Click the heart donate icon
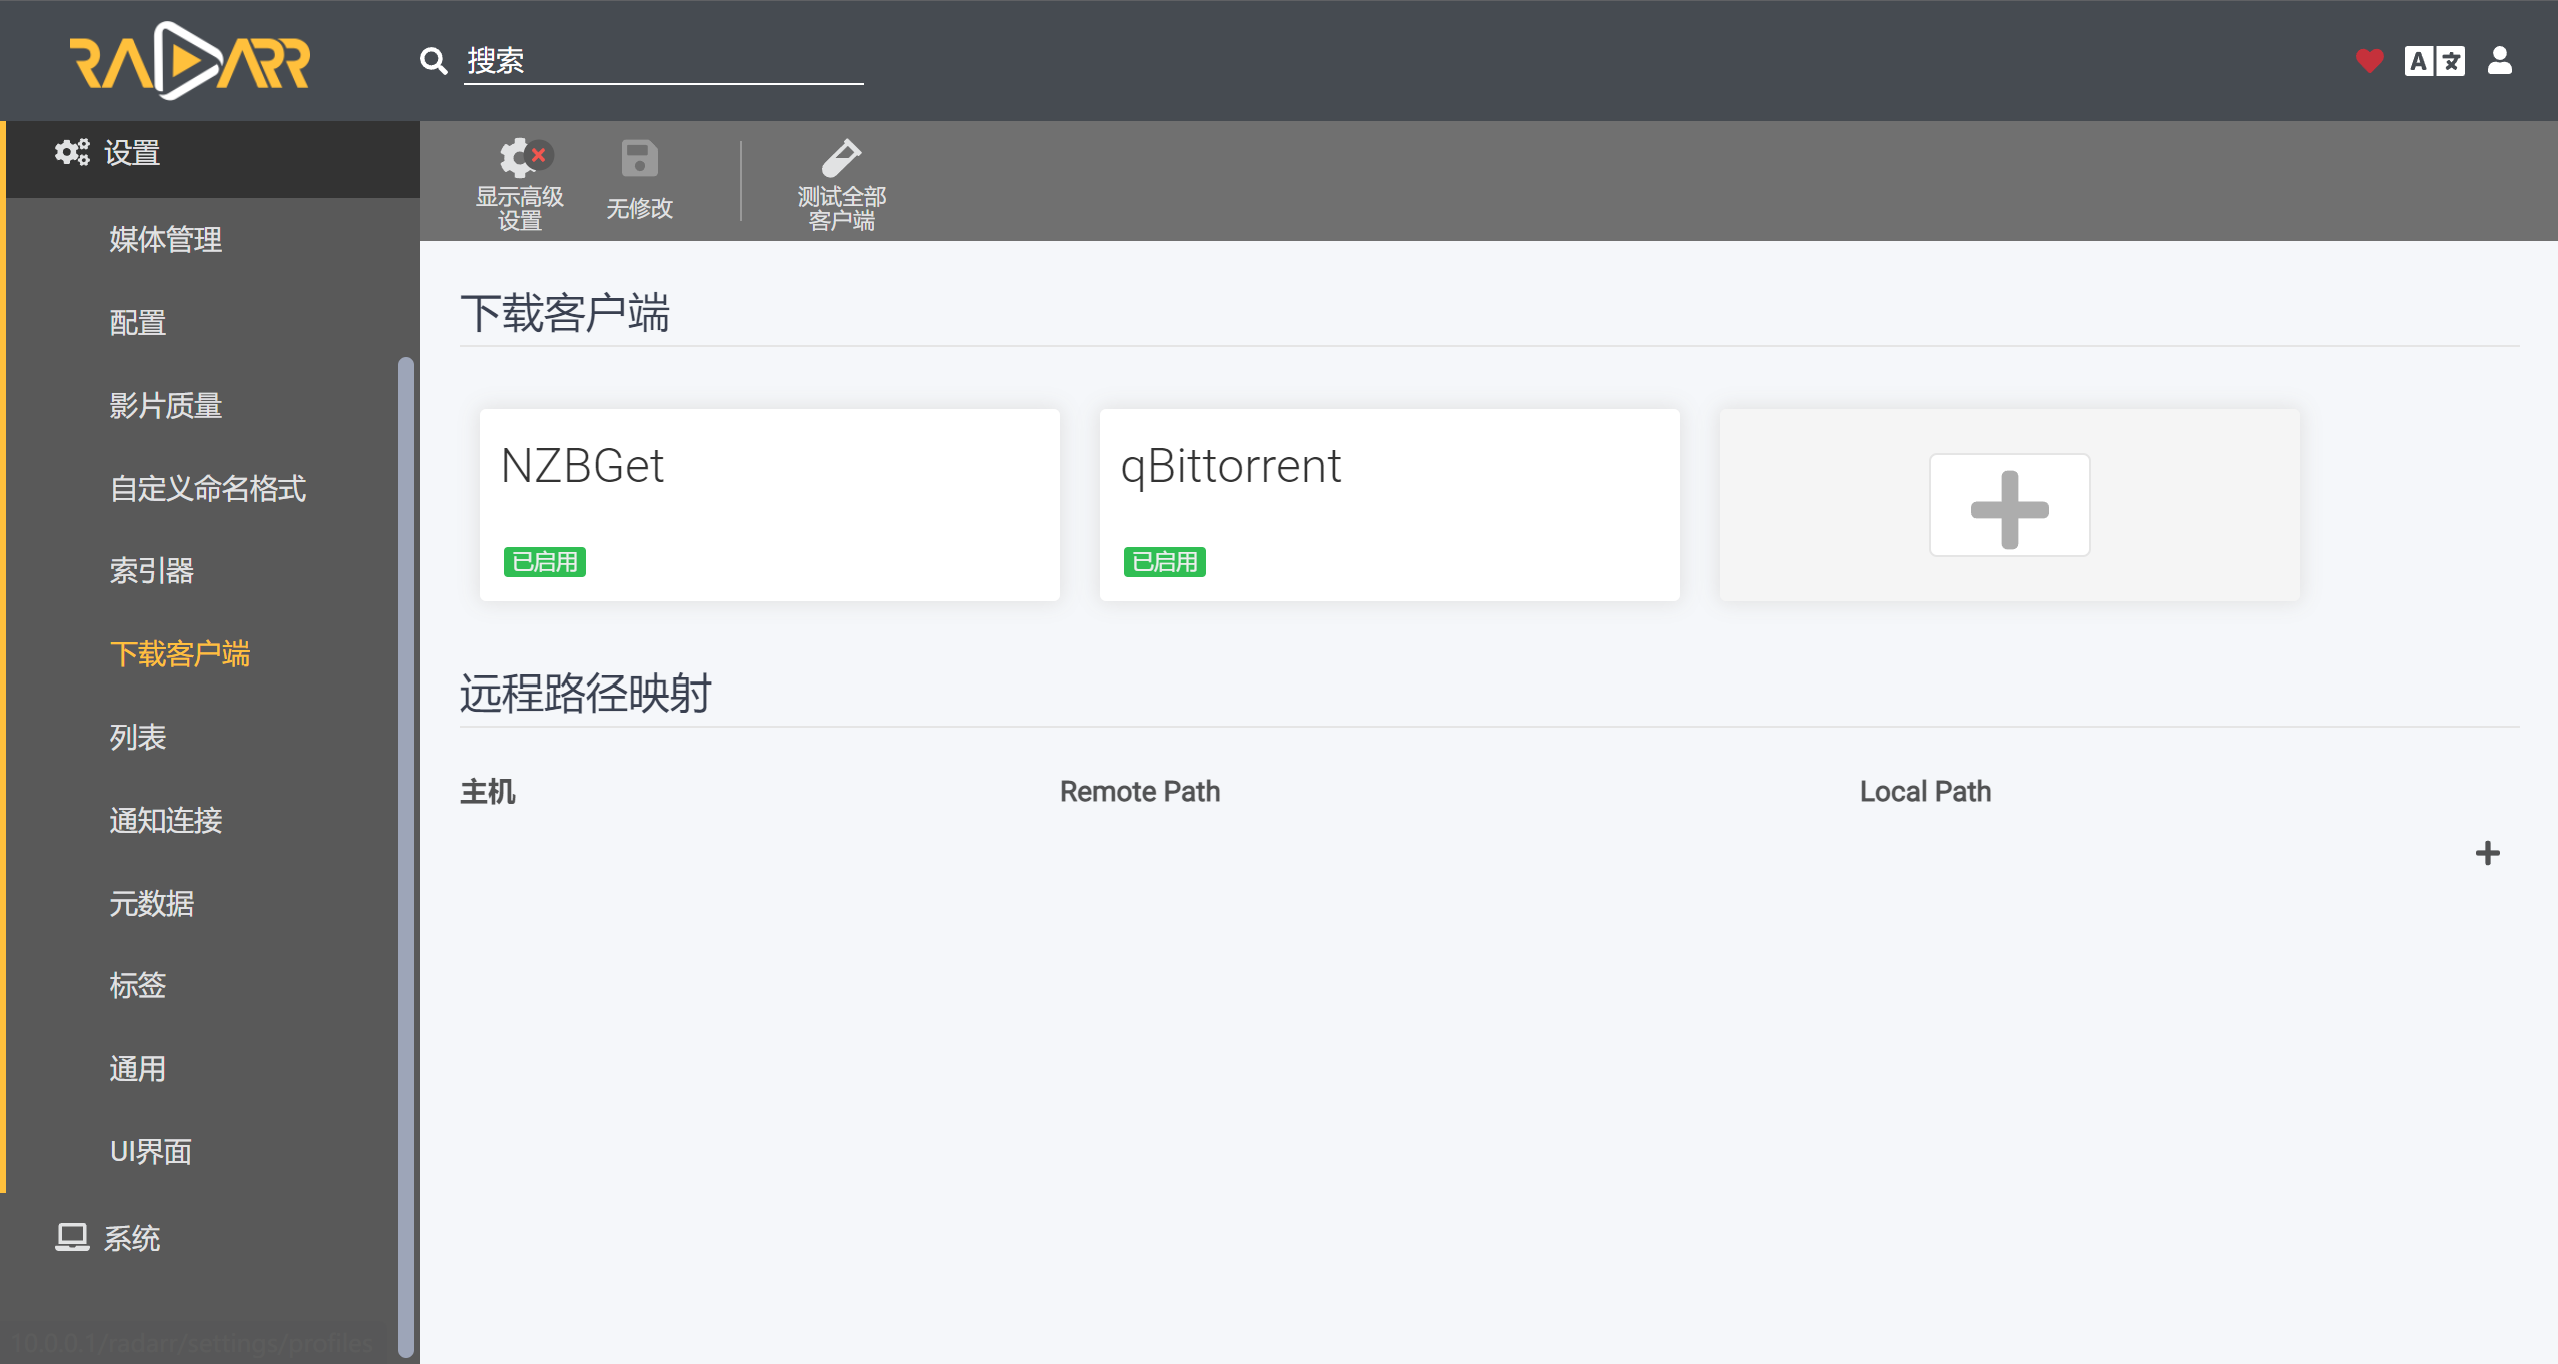The height and width of the screenshot is (1364, 2558). point(2368,60)
